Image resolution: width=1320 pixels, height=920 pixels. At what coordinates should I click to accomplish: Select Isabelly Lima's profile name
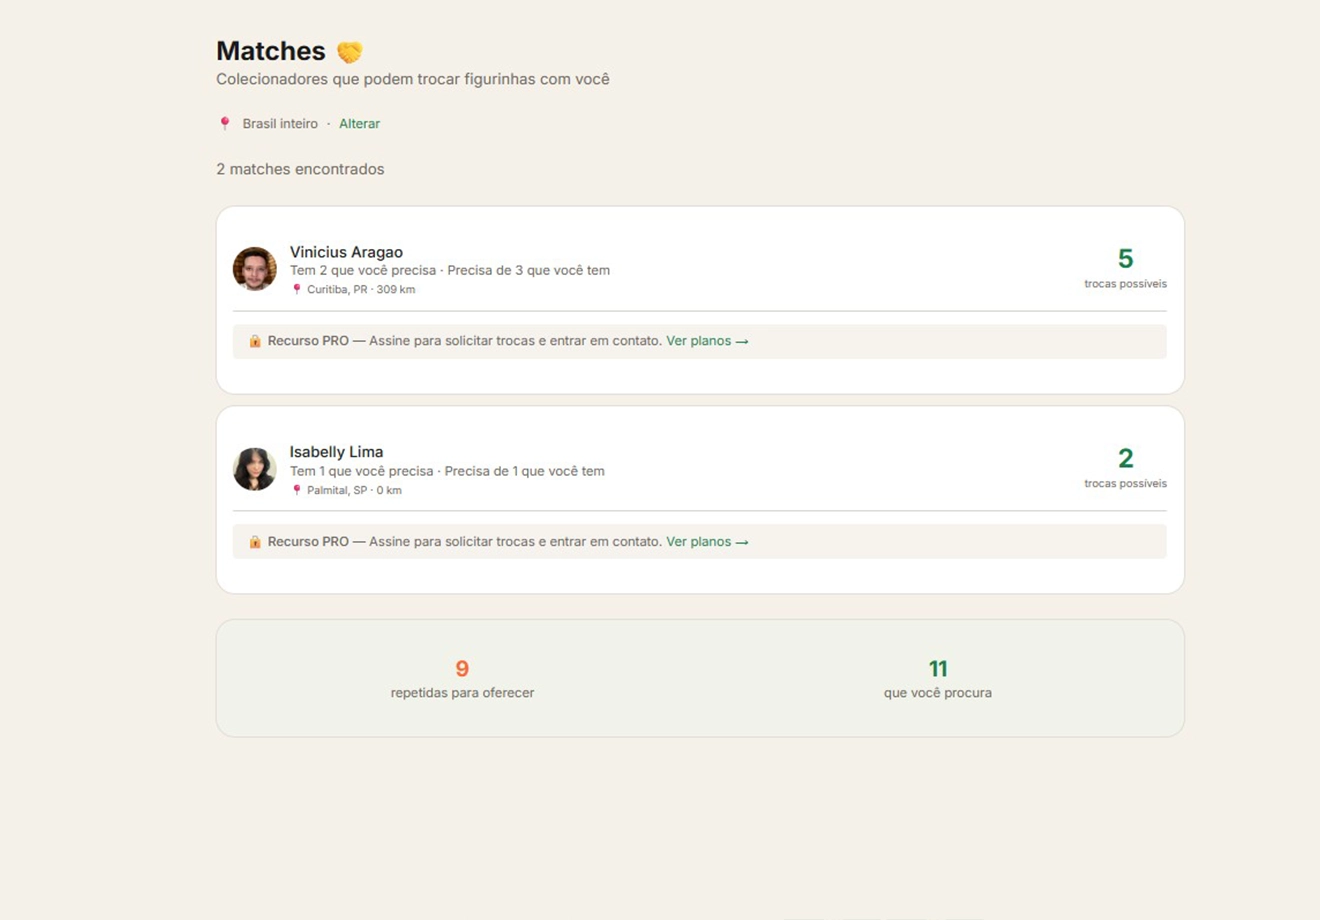[x=336, y=451]
